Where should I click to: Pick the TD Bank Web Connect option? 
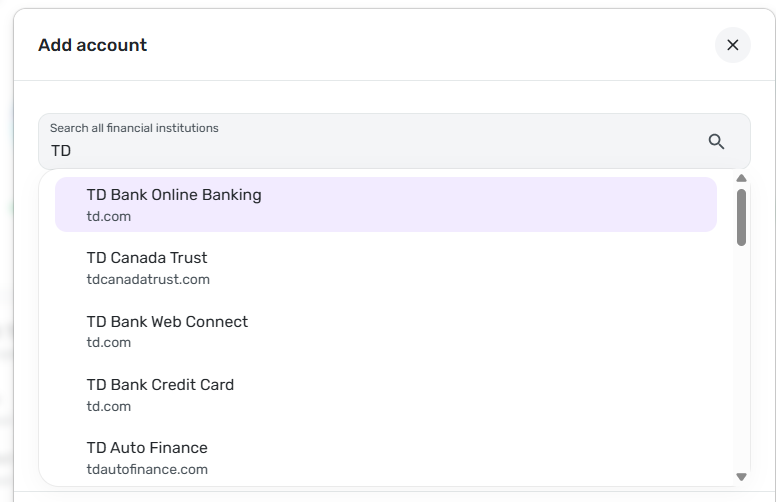tap(167, 322)
